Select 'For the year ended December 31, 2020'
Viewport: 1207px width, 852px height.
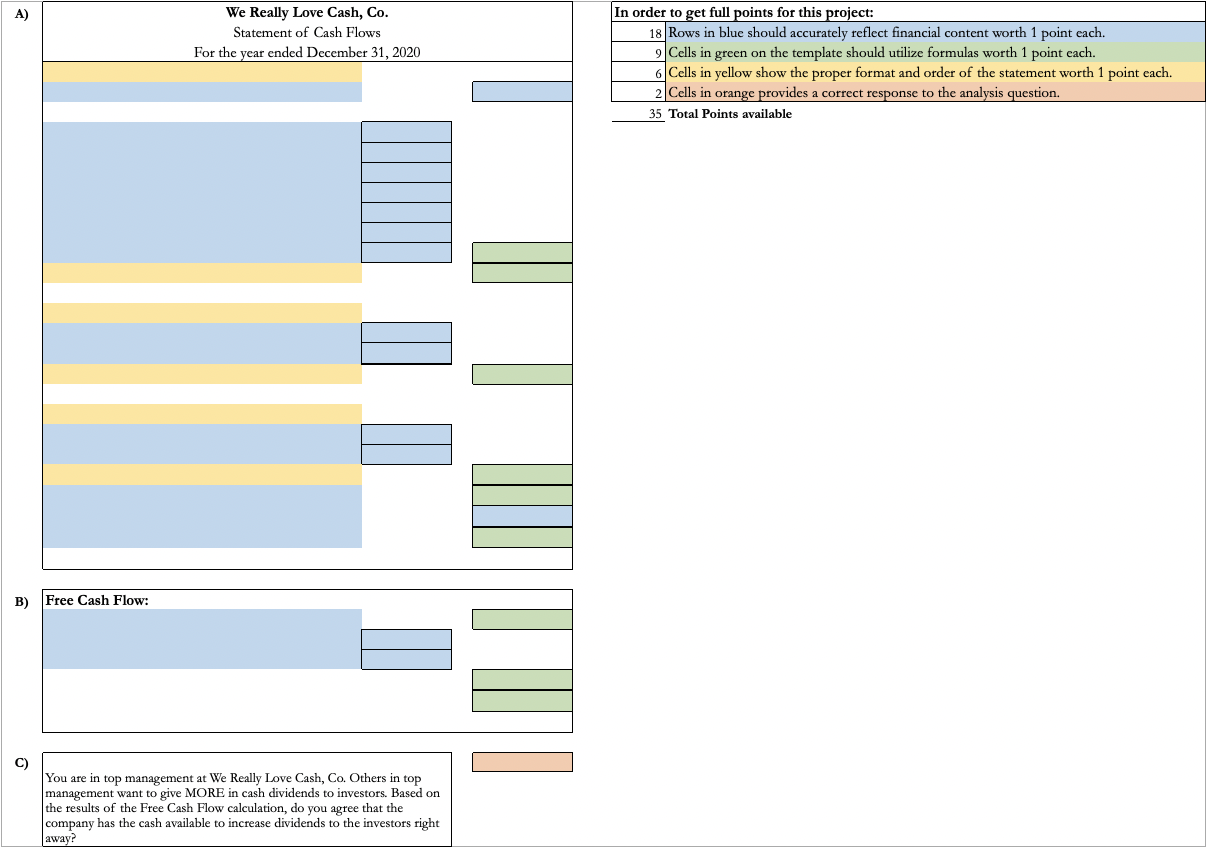pos(307,52)
